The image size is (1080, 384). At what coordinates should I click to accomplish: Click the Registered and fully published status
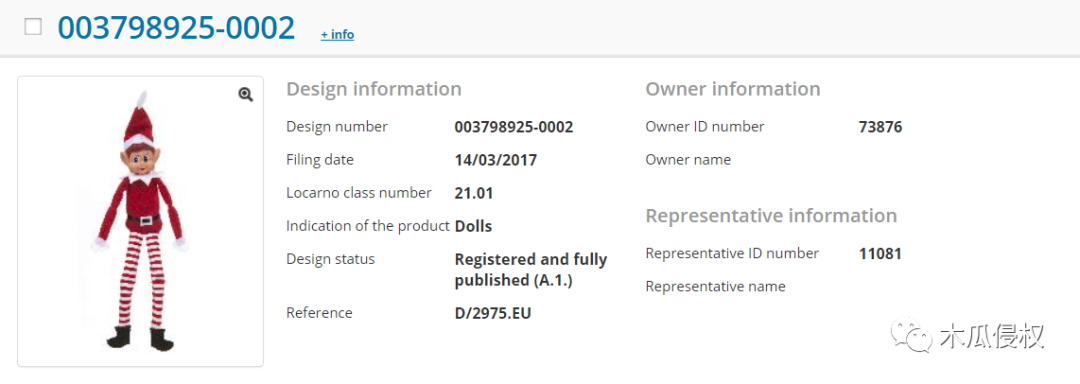(531, 270)
